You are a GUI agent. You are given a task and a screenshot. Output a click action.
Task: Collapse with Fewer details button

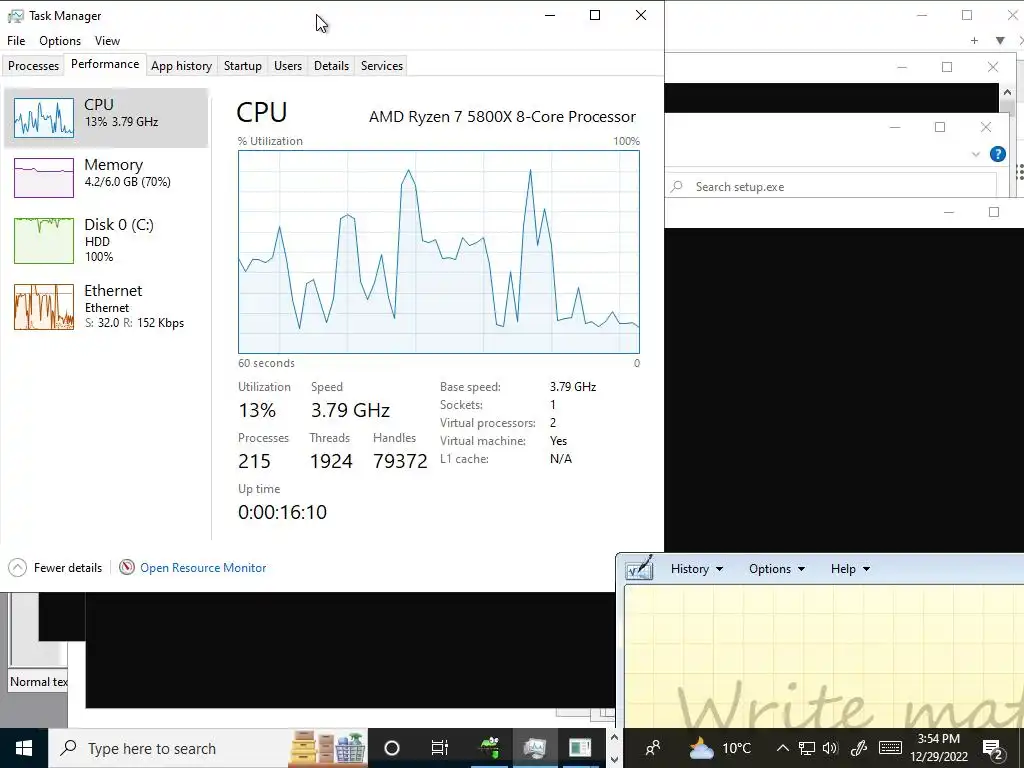pyautogui.click(x=56, y=568)
